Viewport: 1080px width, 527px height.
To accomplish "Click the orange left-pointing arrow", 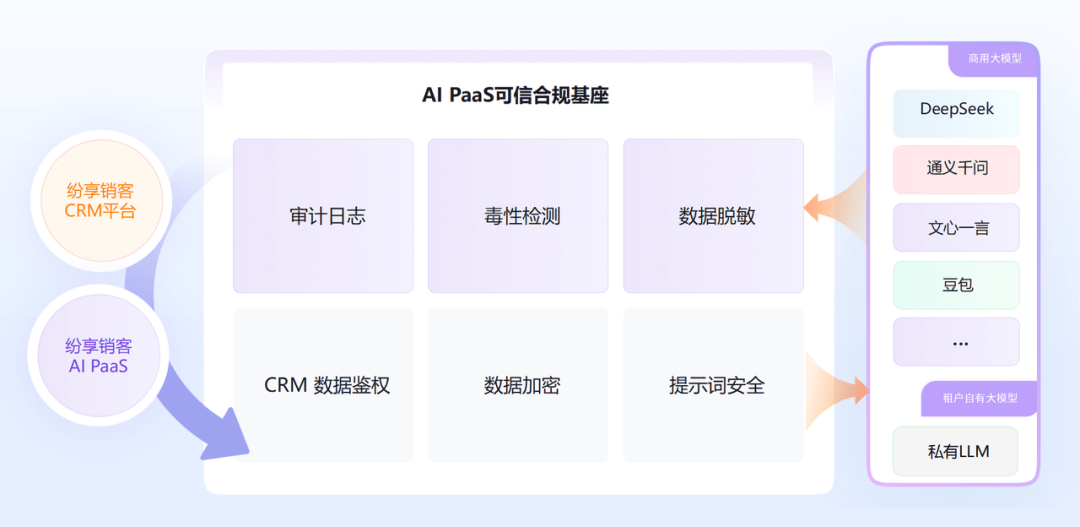I will pos(835,205).
